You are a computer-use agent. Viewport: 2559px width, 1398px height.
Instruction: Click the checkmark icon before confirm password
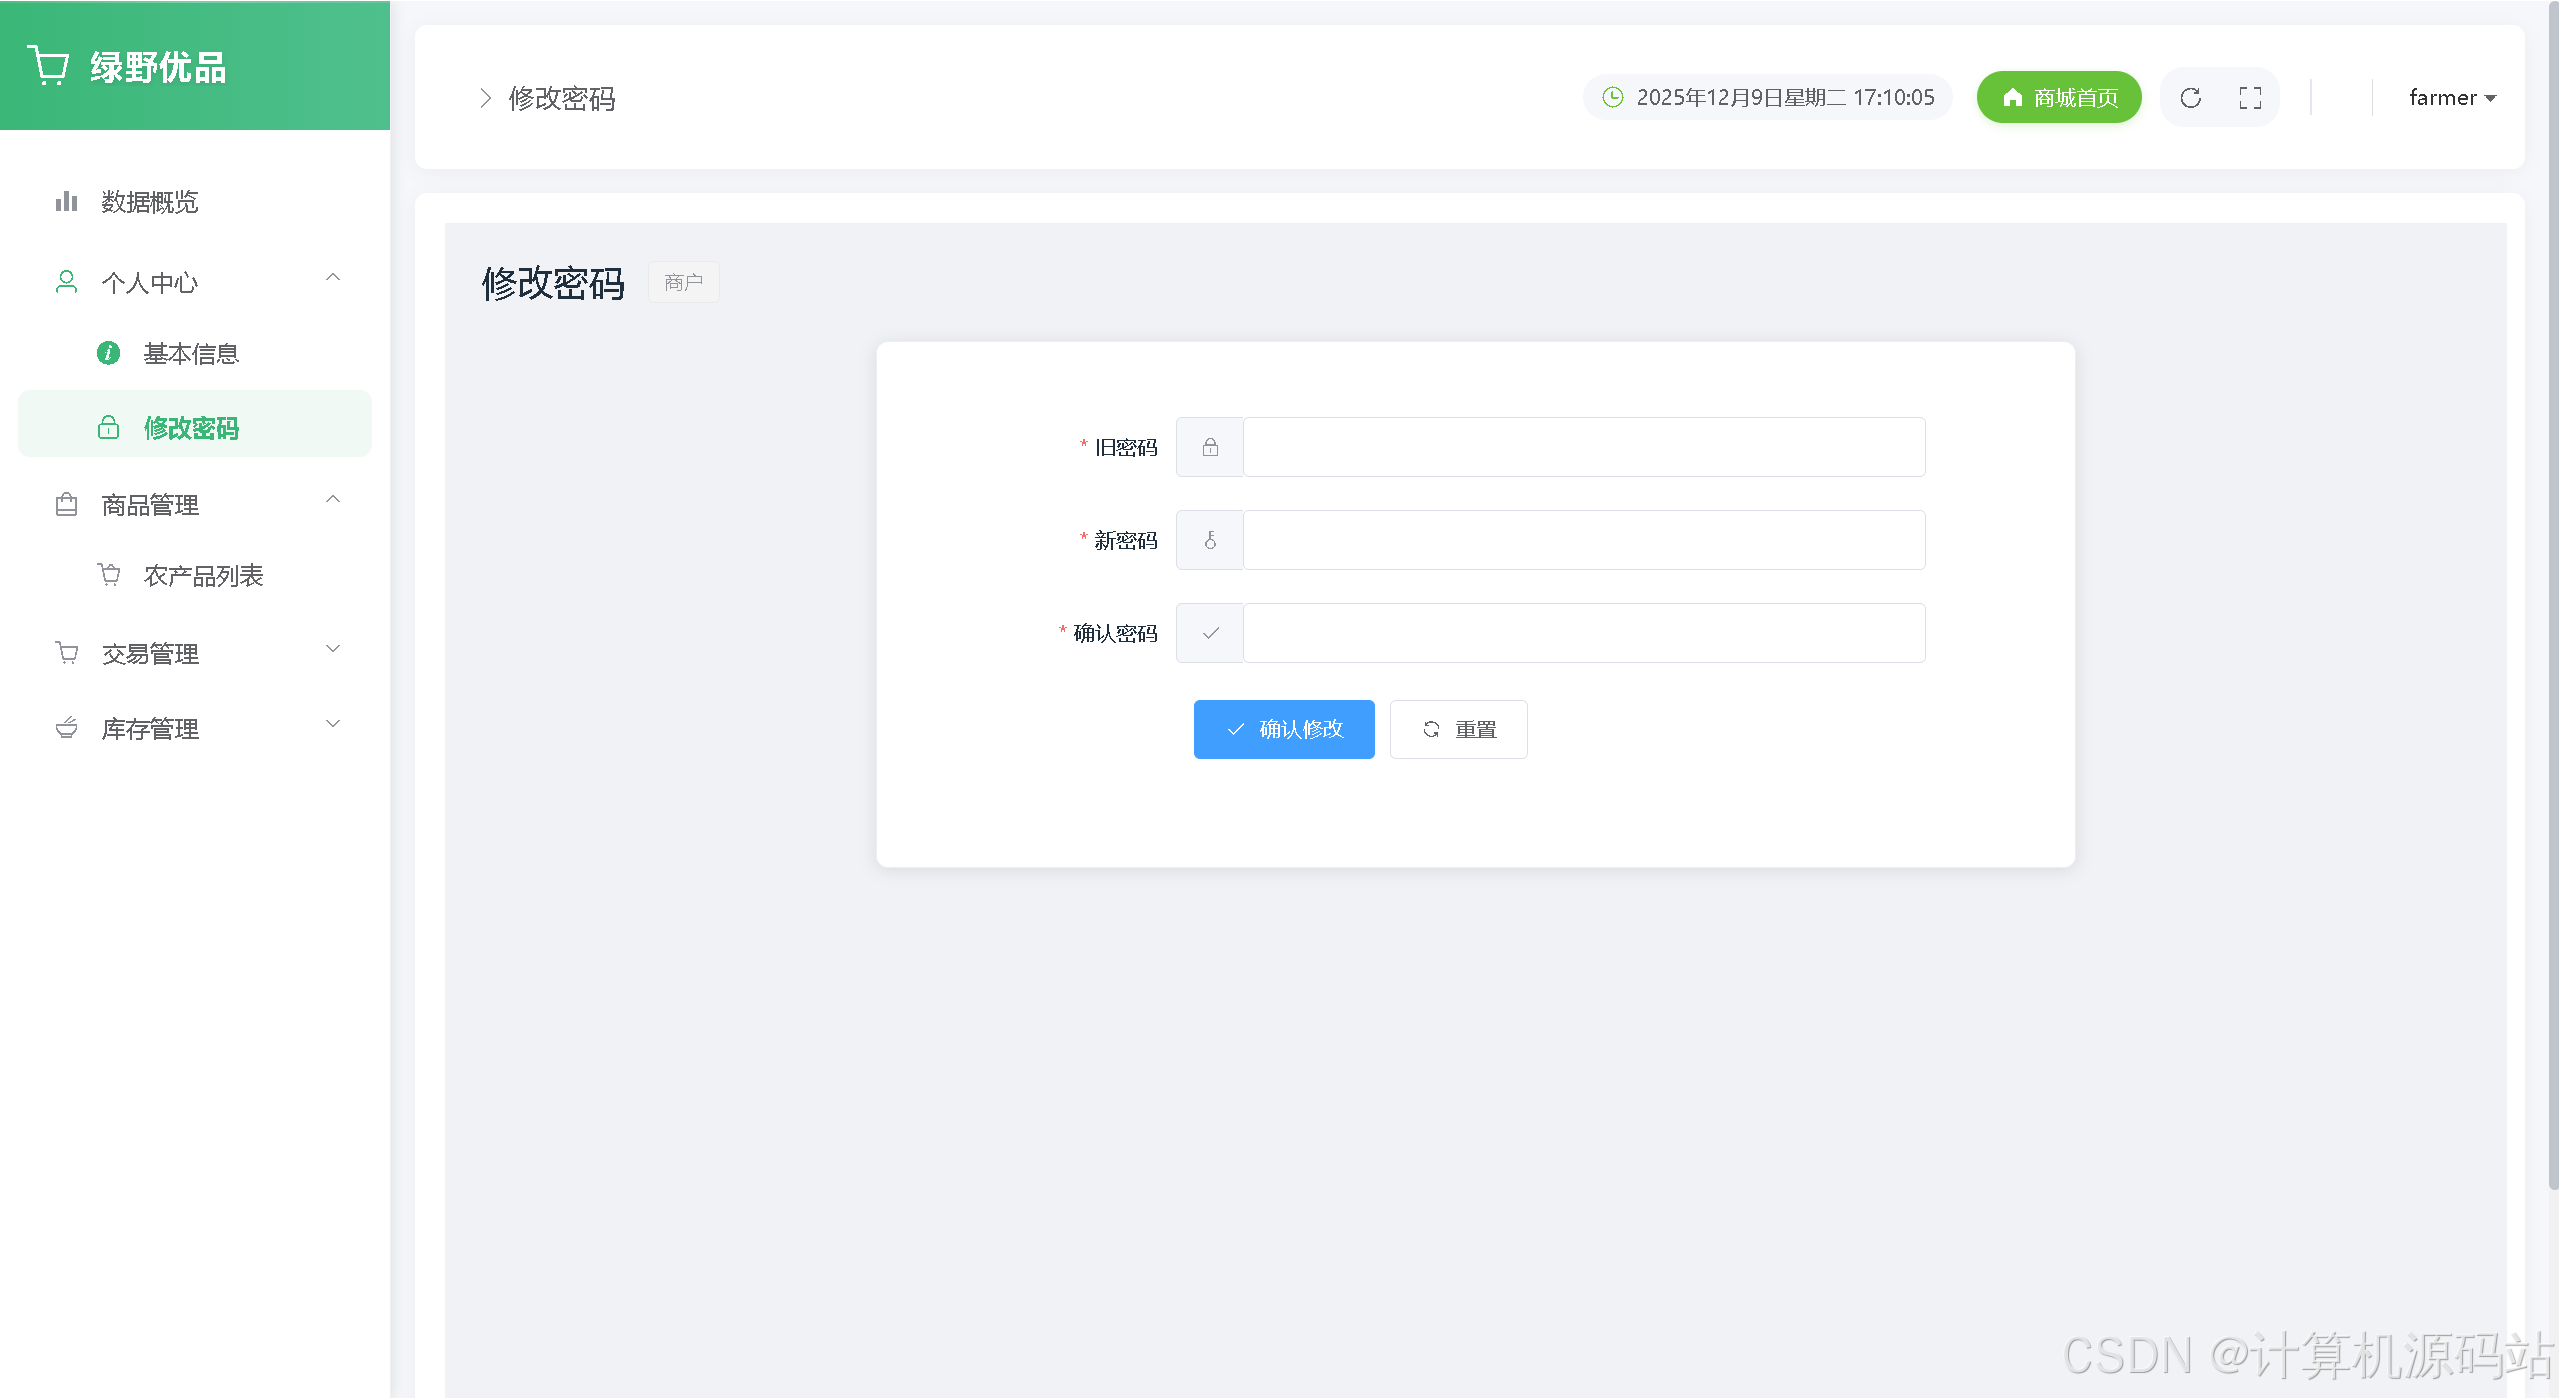click(1210, 633)
